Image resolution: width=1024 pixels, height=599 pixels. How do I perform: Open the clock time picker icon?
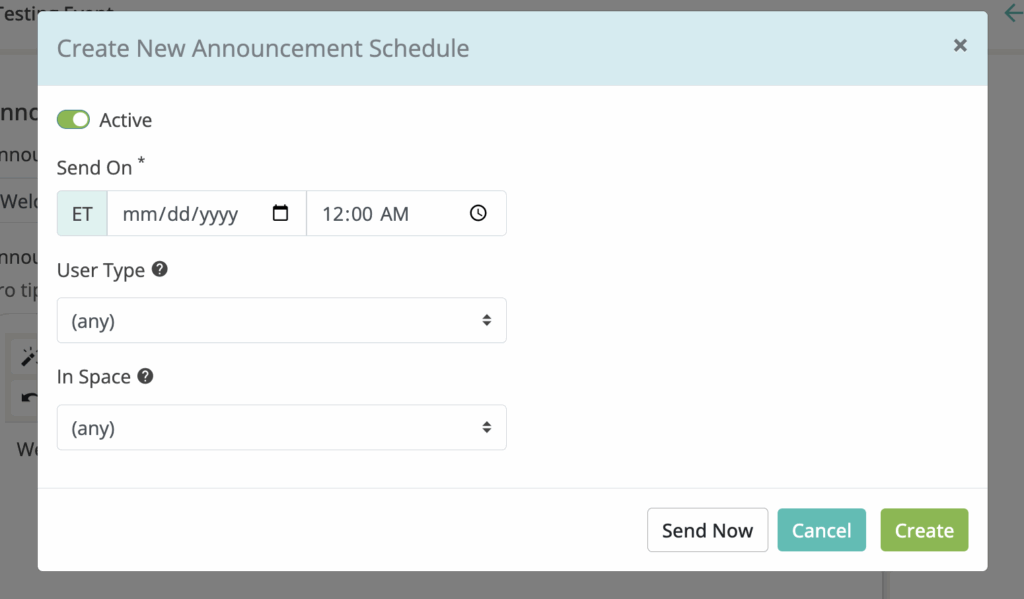coord(478,213)
